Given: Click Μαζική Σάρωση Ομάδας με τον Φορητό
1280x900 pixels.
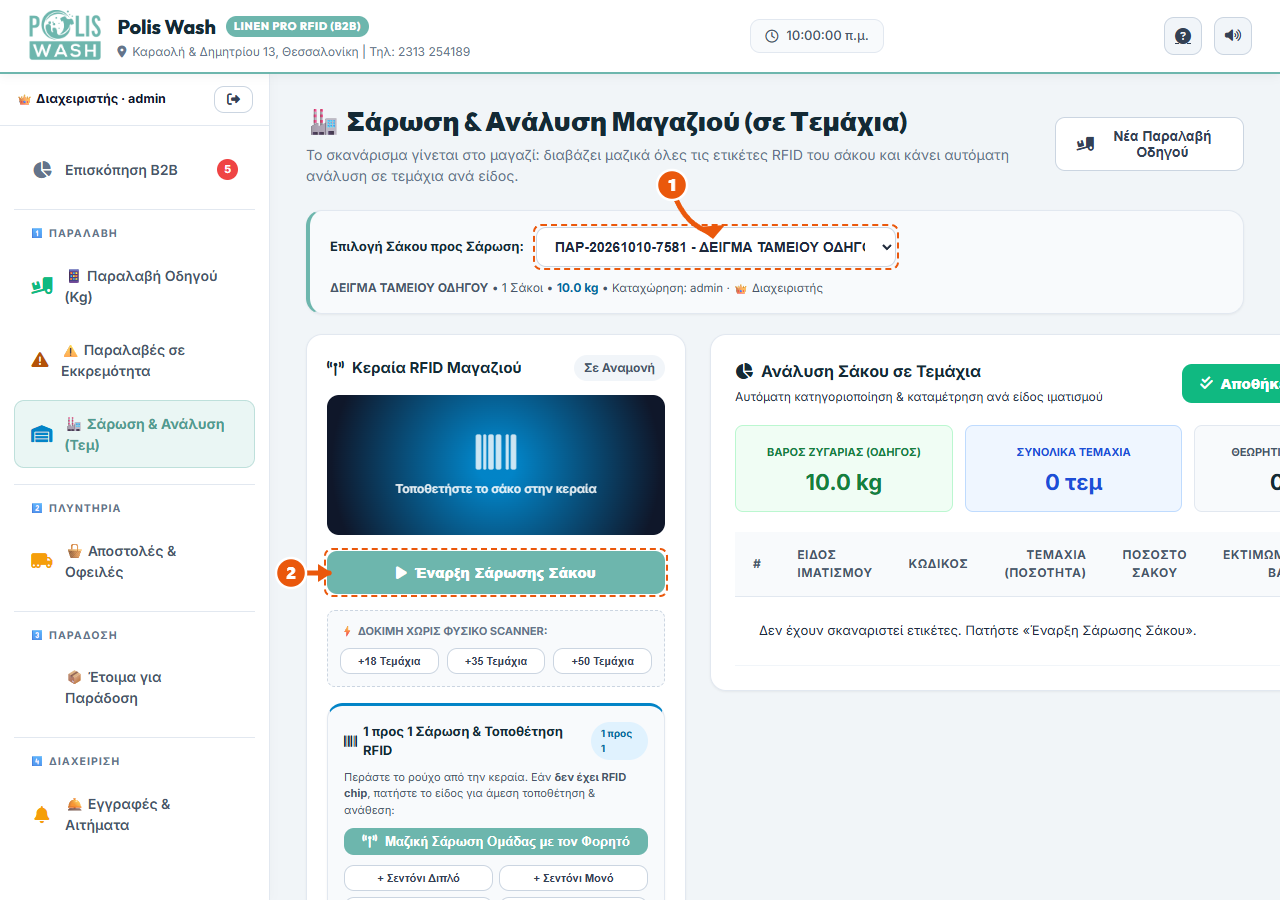Looking at the screenshot, I should 496,841.
